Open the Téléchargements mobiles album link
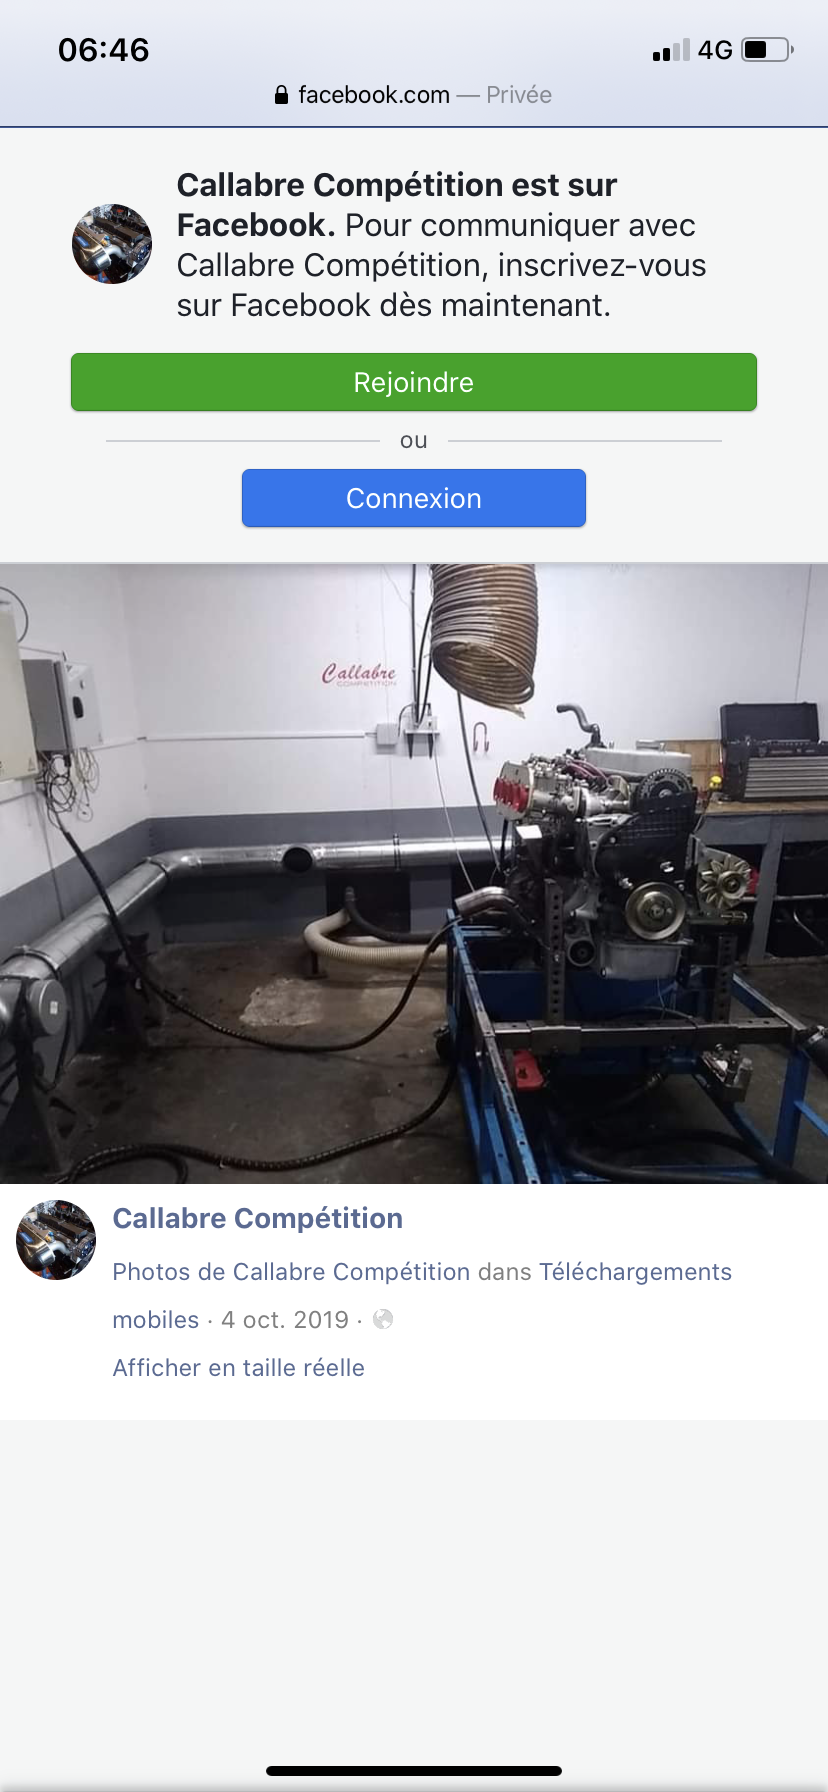This screenshot has width=828, height=1792. click(422, 1296)
